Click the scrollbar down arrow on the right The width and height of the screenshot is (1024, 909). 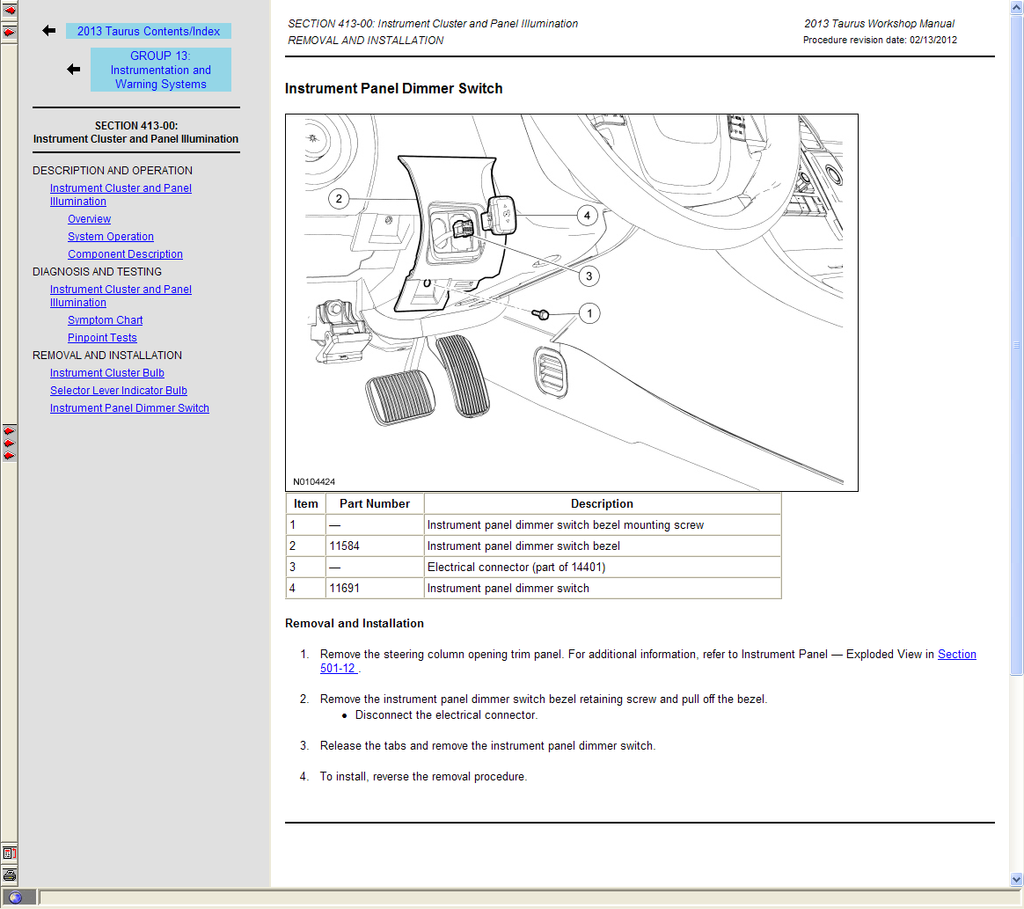[x=1016, y=879]
